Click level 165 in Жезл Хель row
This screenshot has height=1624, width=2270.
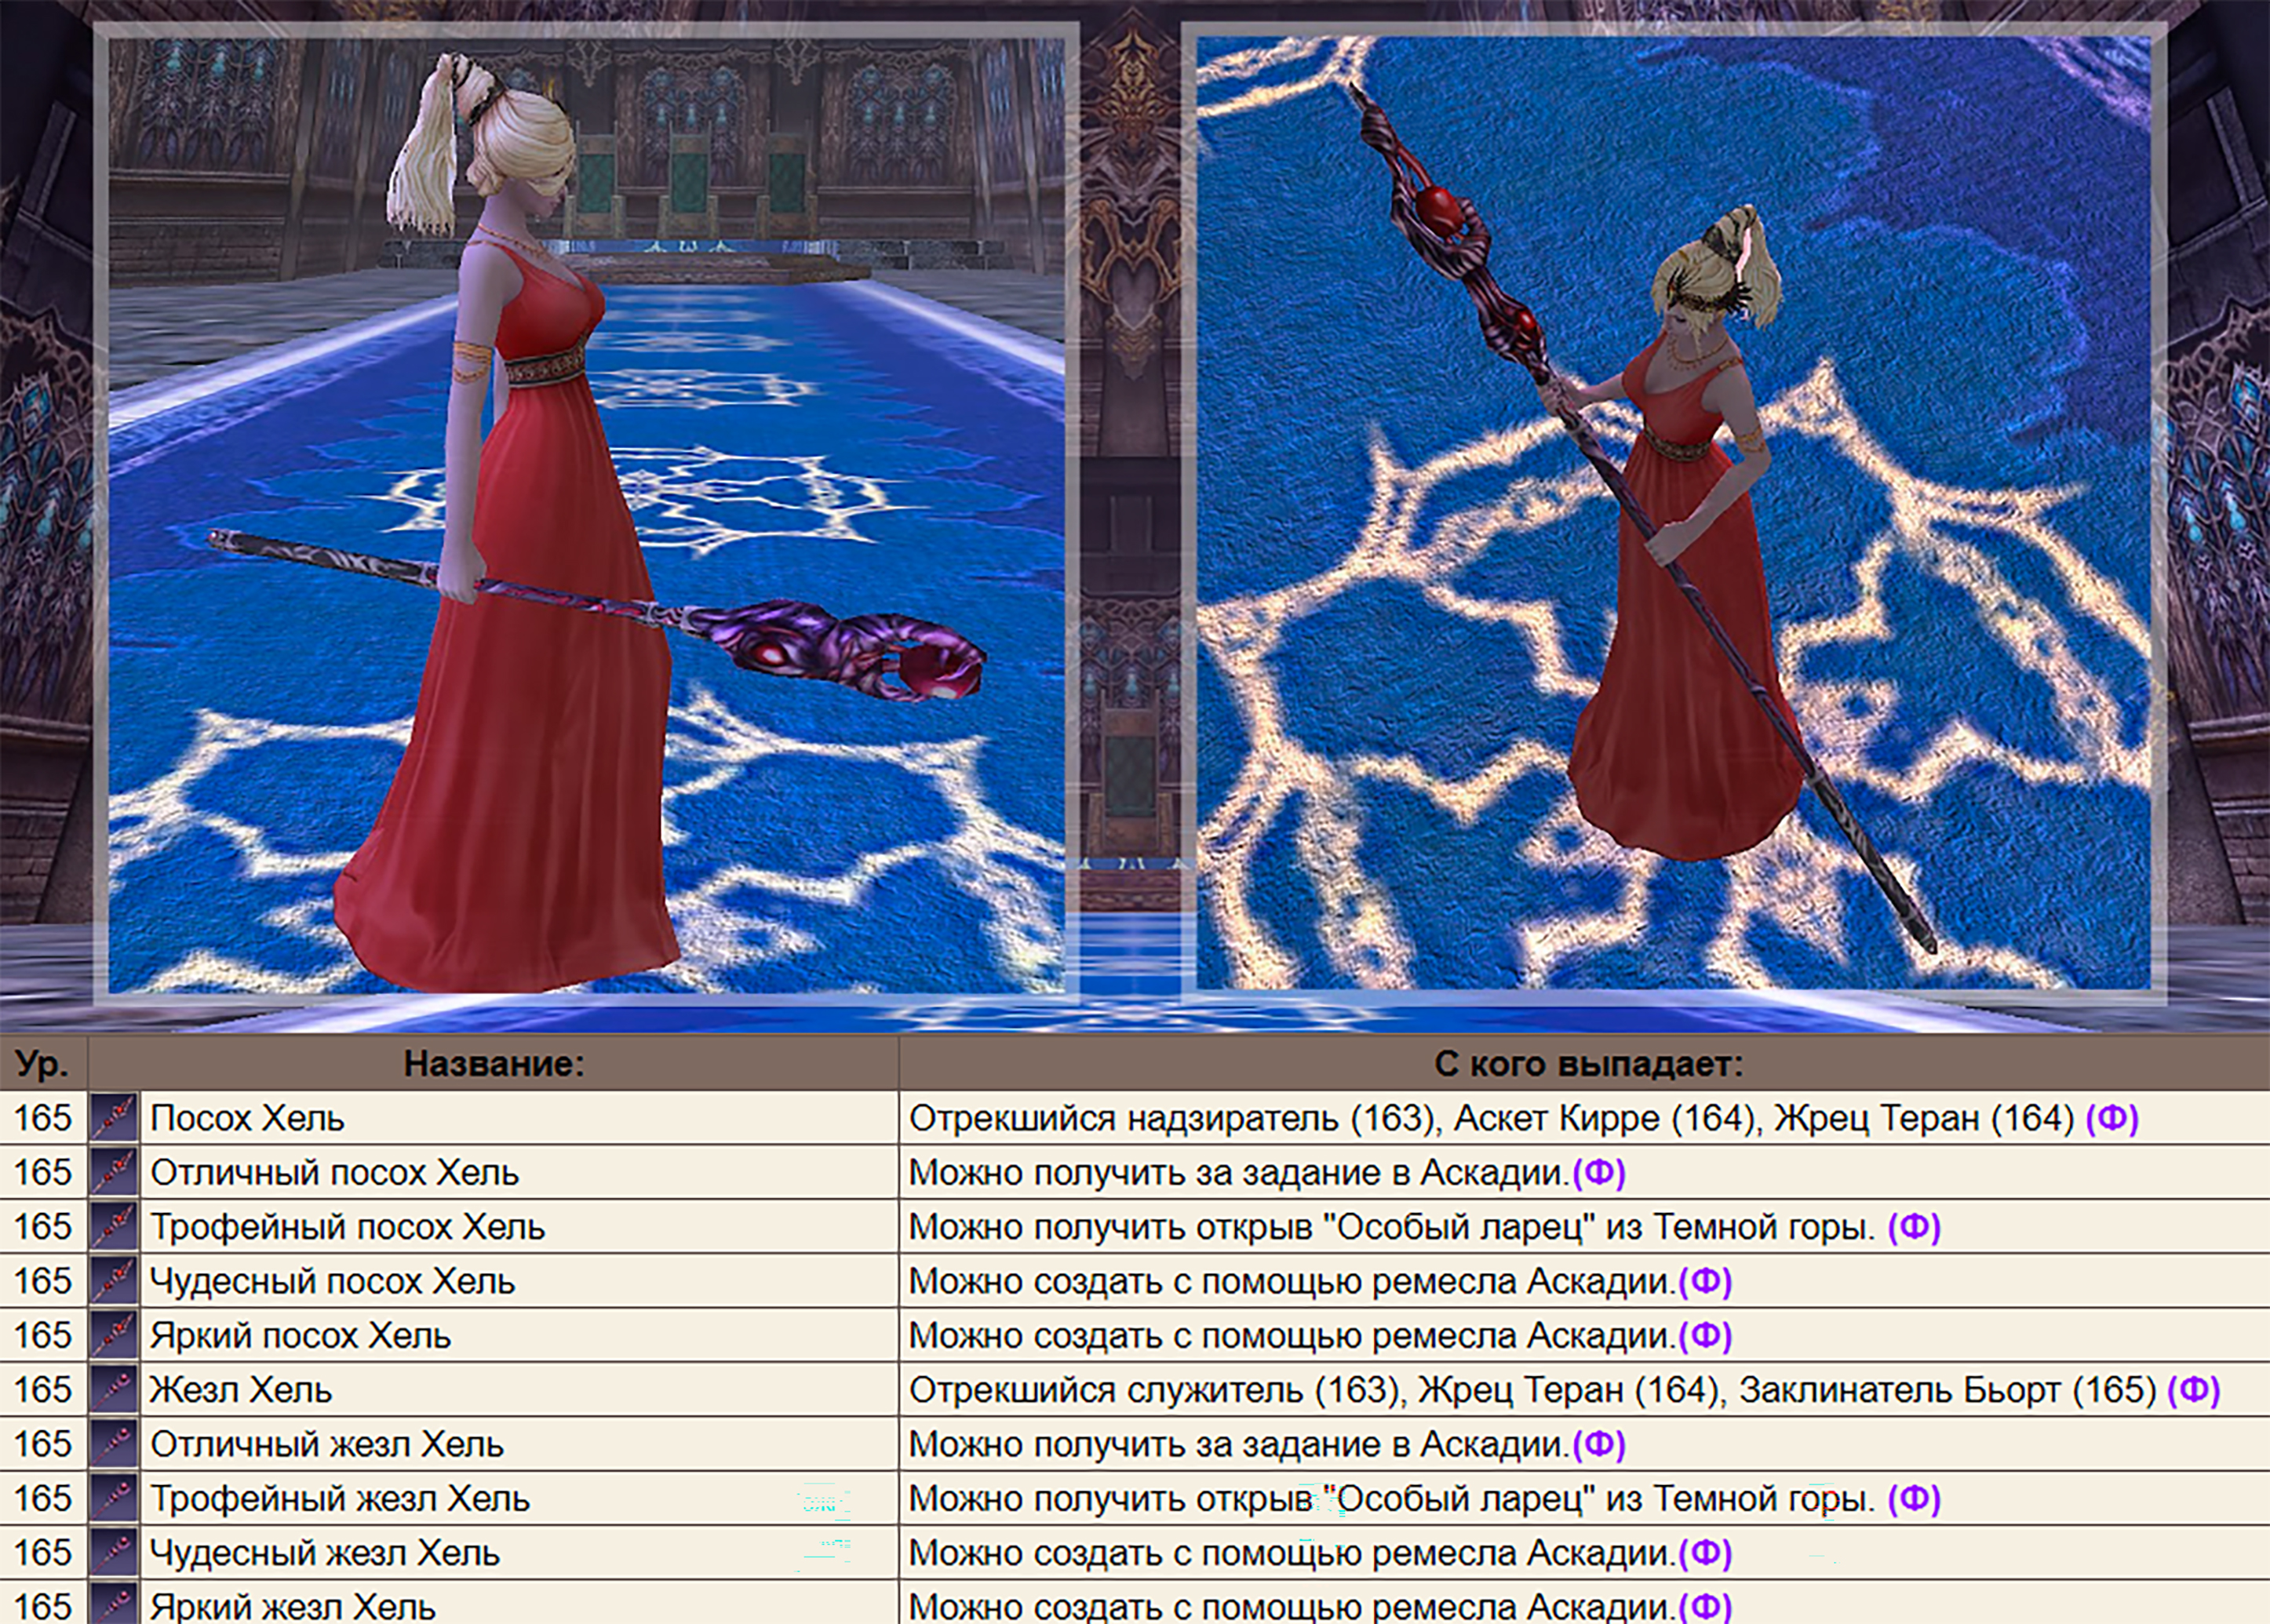pyautogui.click(x=42, y=1390)
